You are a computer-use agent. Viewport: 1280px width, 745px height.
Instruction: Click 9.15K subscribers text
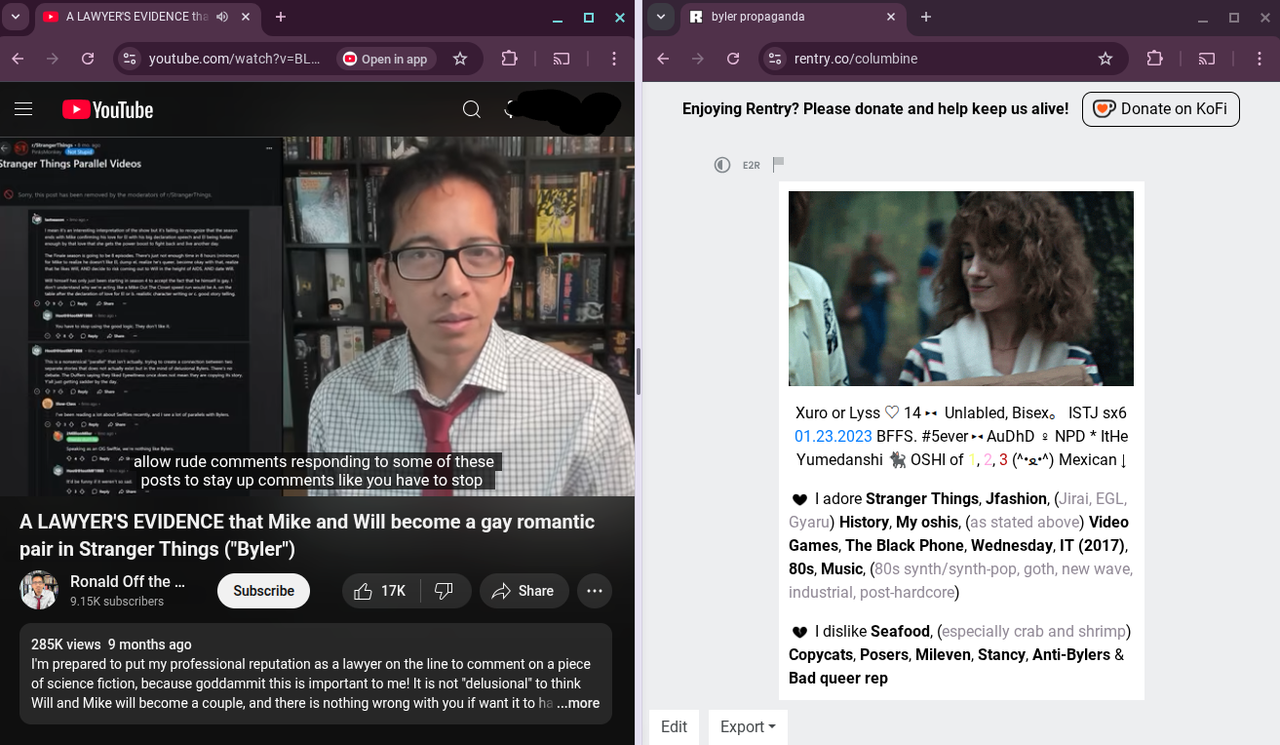(117, 601)
